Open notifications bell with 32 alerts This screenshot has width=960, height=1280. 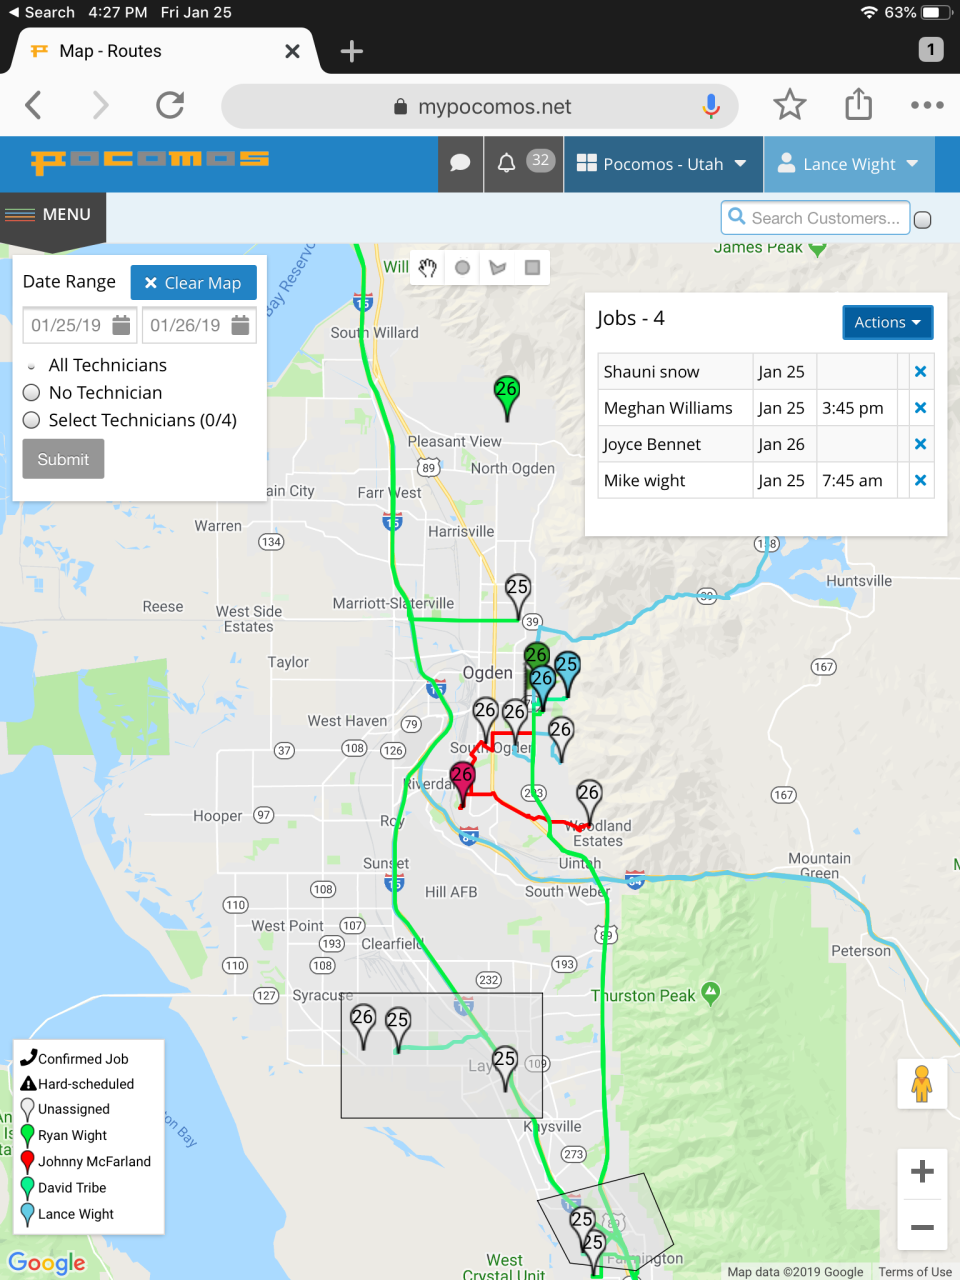point(524,162)
